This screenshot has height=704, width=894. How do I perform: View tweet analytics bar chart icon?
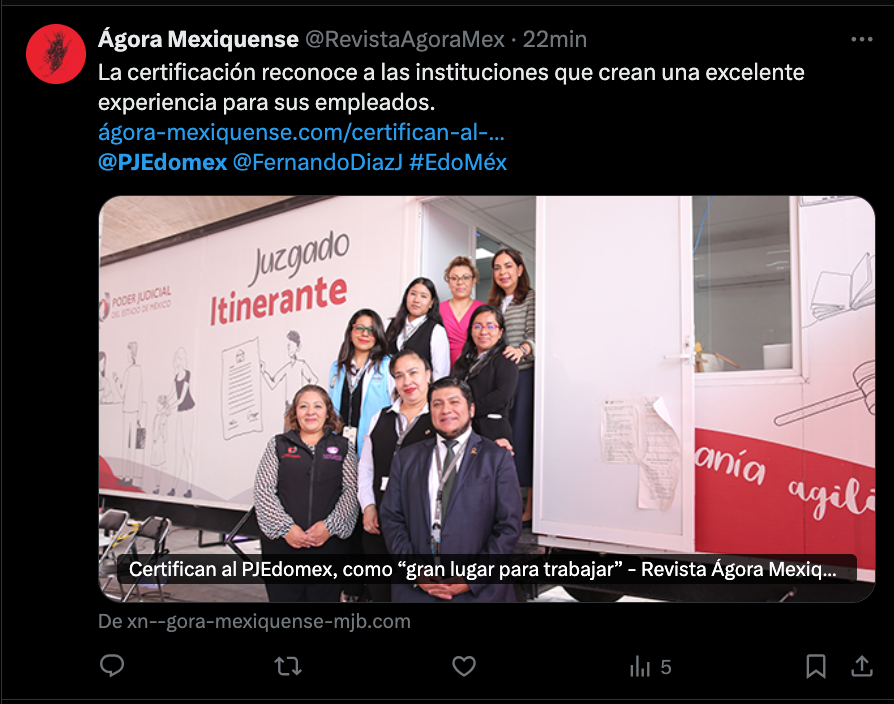[640, 666]
